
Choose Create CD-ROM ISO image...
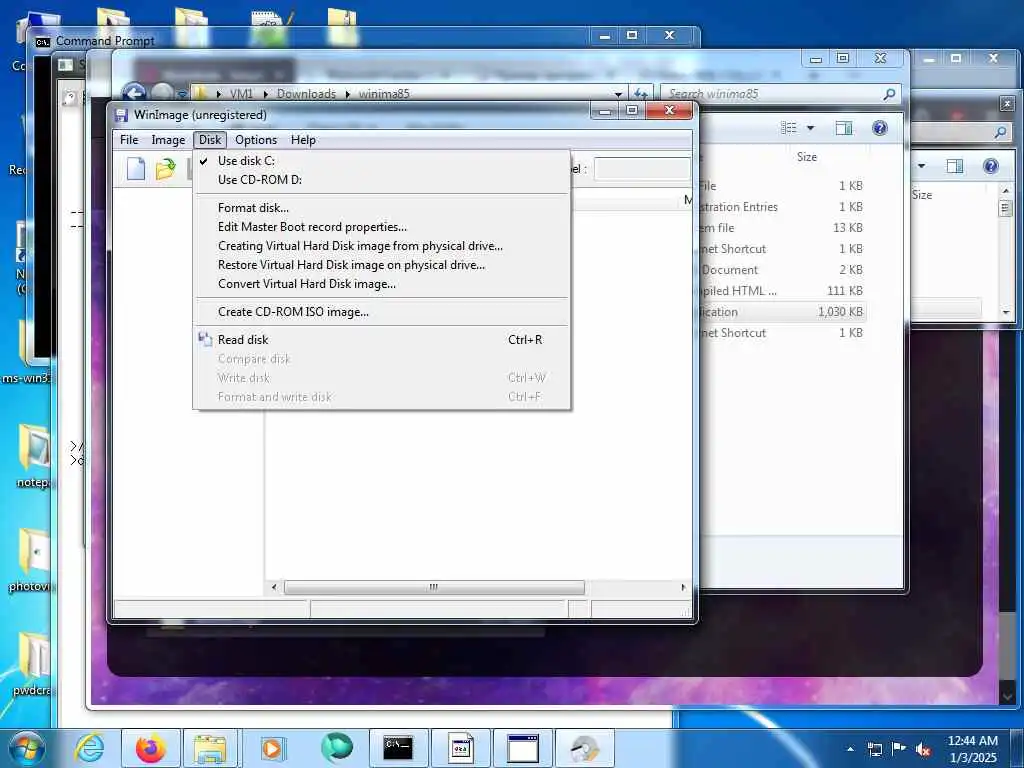(382, 312)
